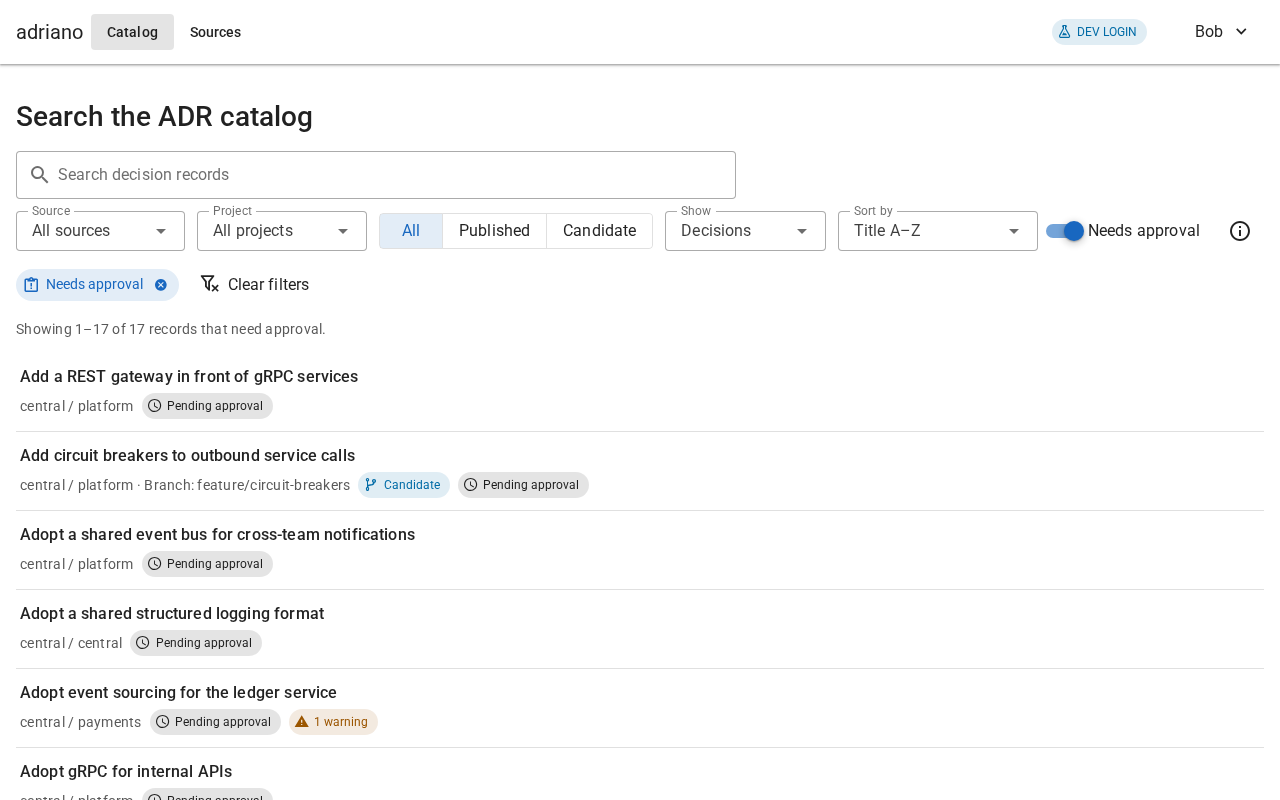
Task: Open 'Adopt event sourcing for the ledger service'
Action: (x=178, y=693)
